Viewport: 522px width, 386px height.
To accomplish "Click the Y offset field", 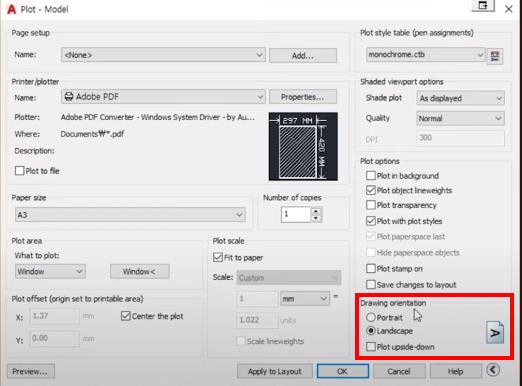I will [x=55, y=339].
